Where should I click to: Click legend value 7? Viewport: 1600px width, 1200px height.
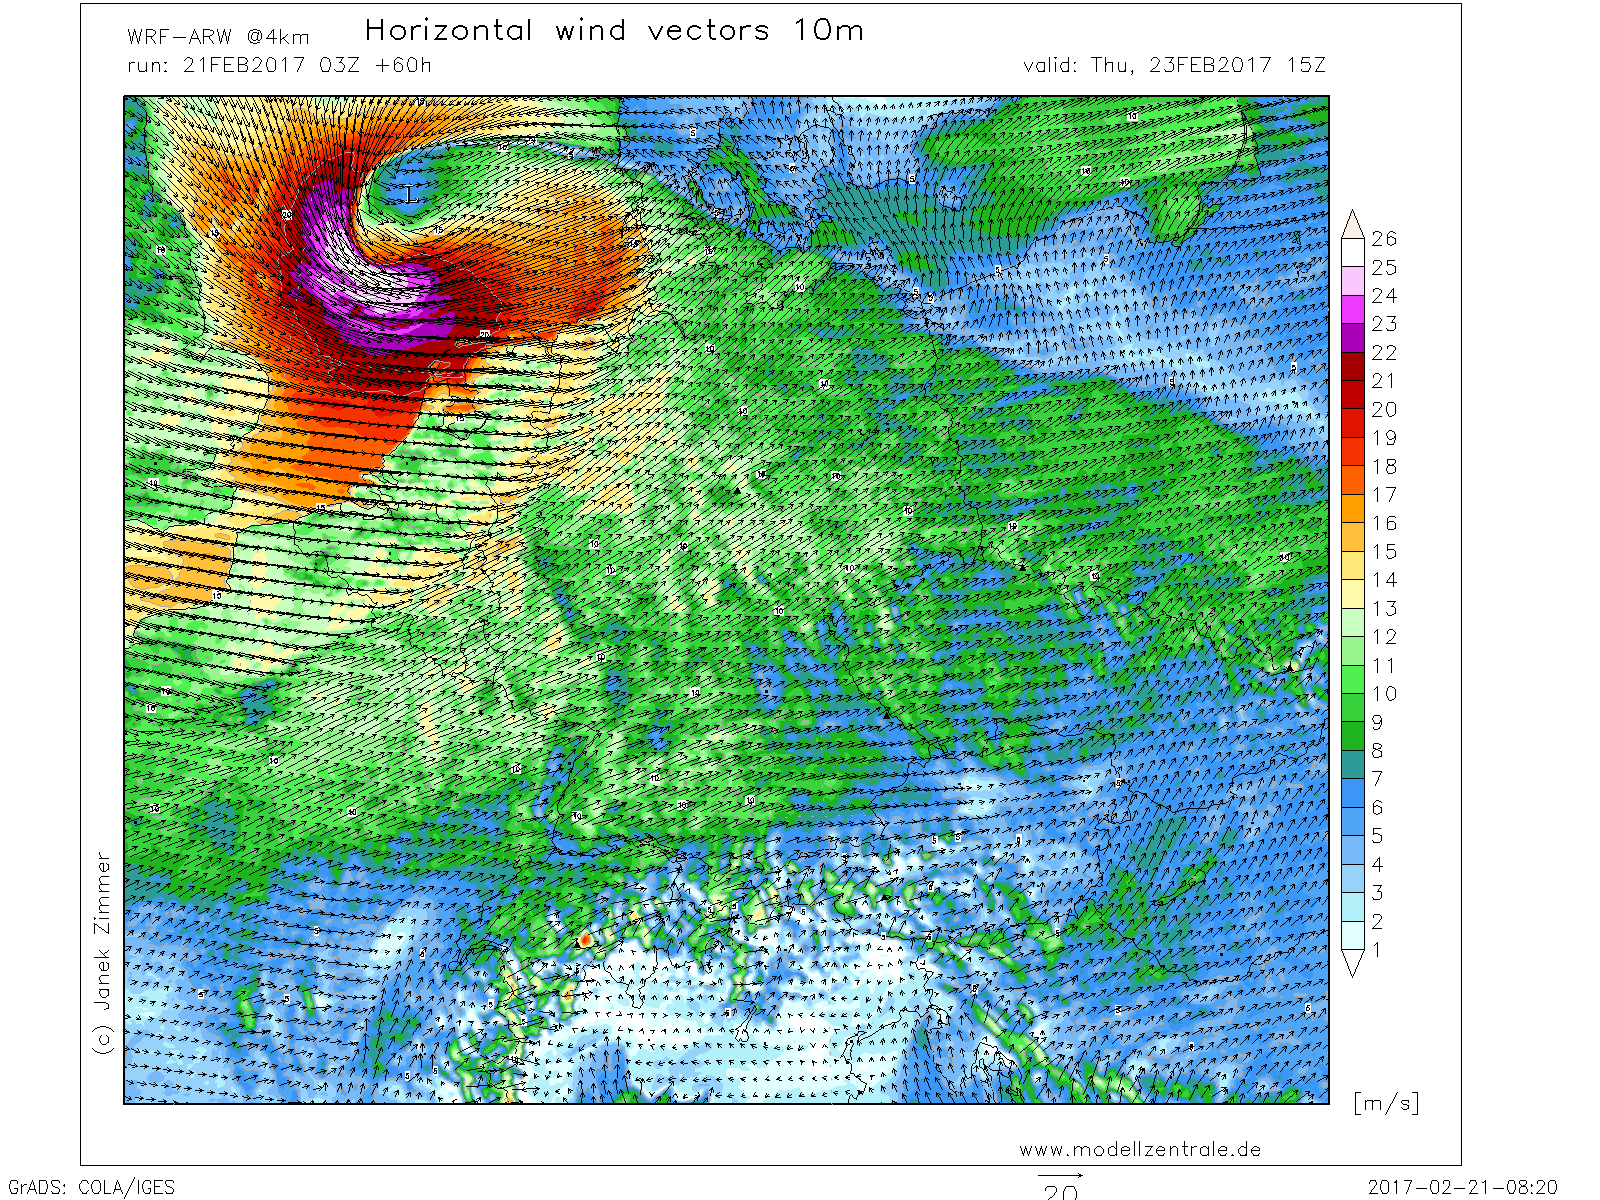coord(1377,778)
